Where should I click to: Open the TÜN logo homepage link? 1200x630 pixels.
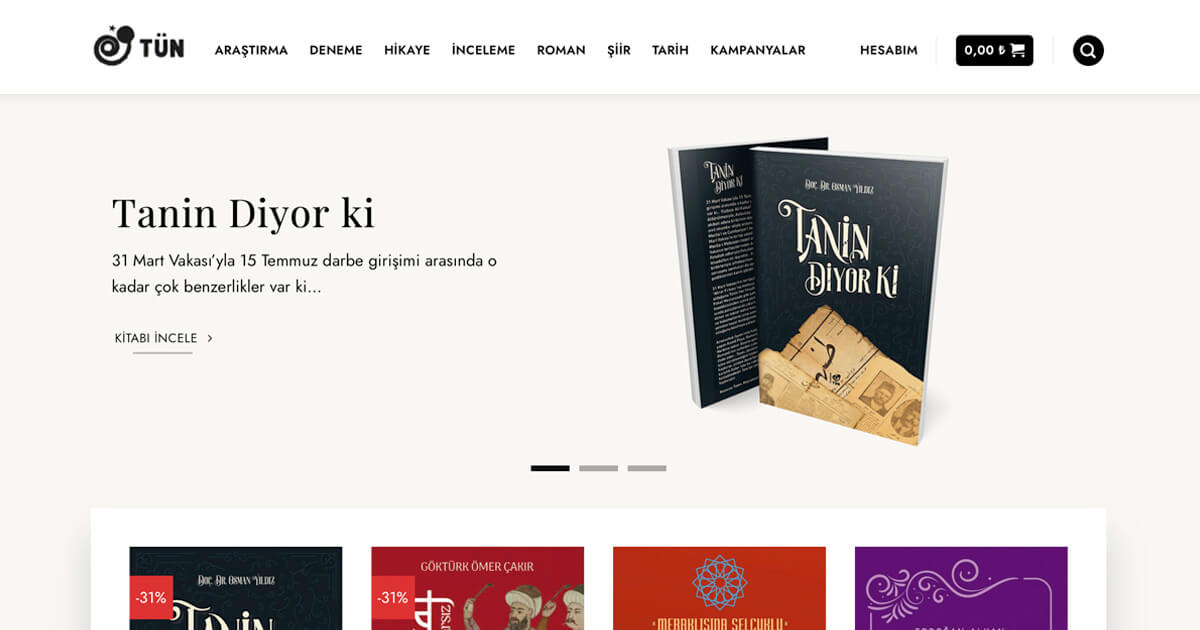pyautogui.click(x=139, y=46)
